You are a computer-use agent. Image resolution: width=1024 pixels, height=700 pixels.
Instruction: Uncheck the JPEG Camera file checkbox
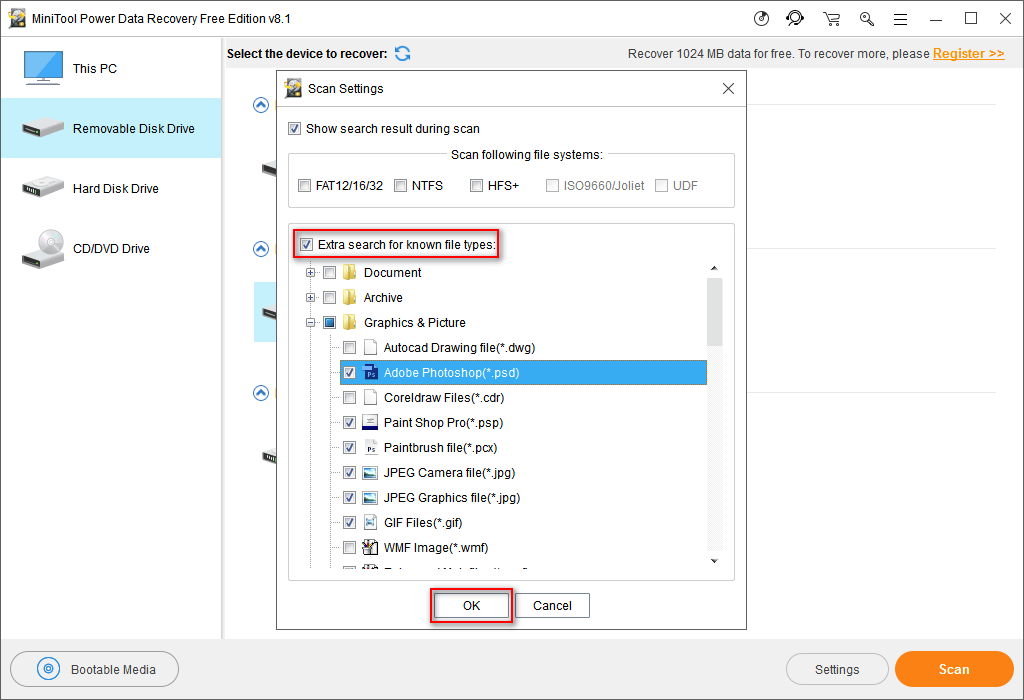point(349,472)
